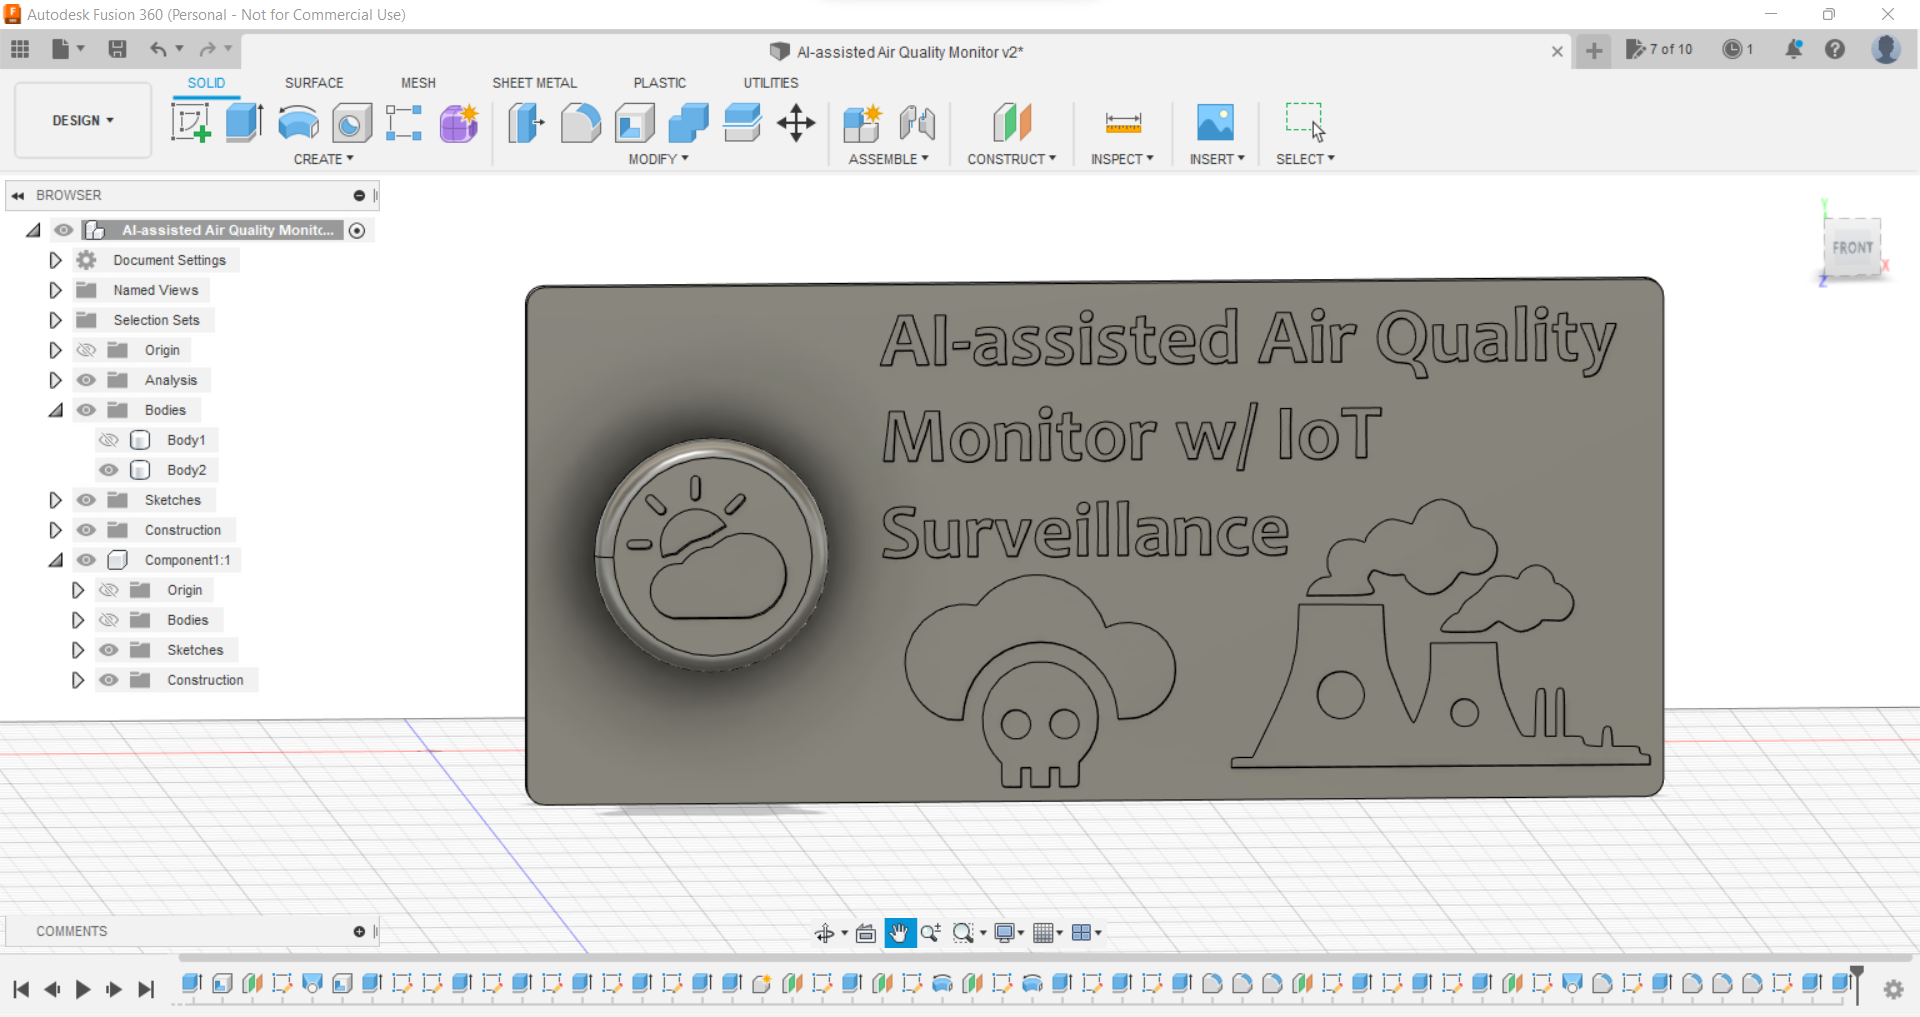This screenshot has height=1017, width=1920.
Task: Toggle visibility of Sketches folder
Action: coord(87,500)
